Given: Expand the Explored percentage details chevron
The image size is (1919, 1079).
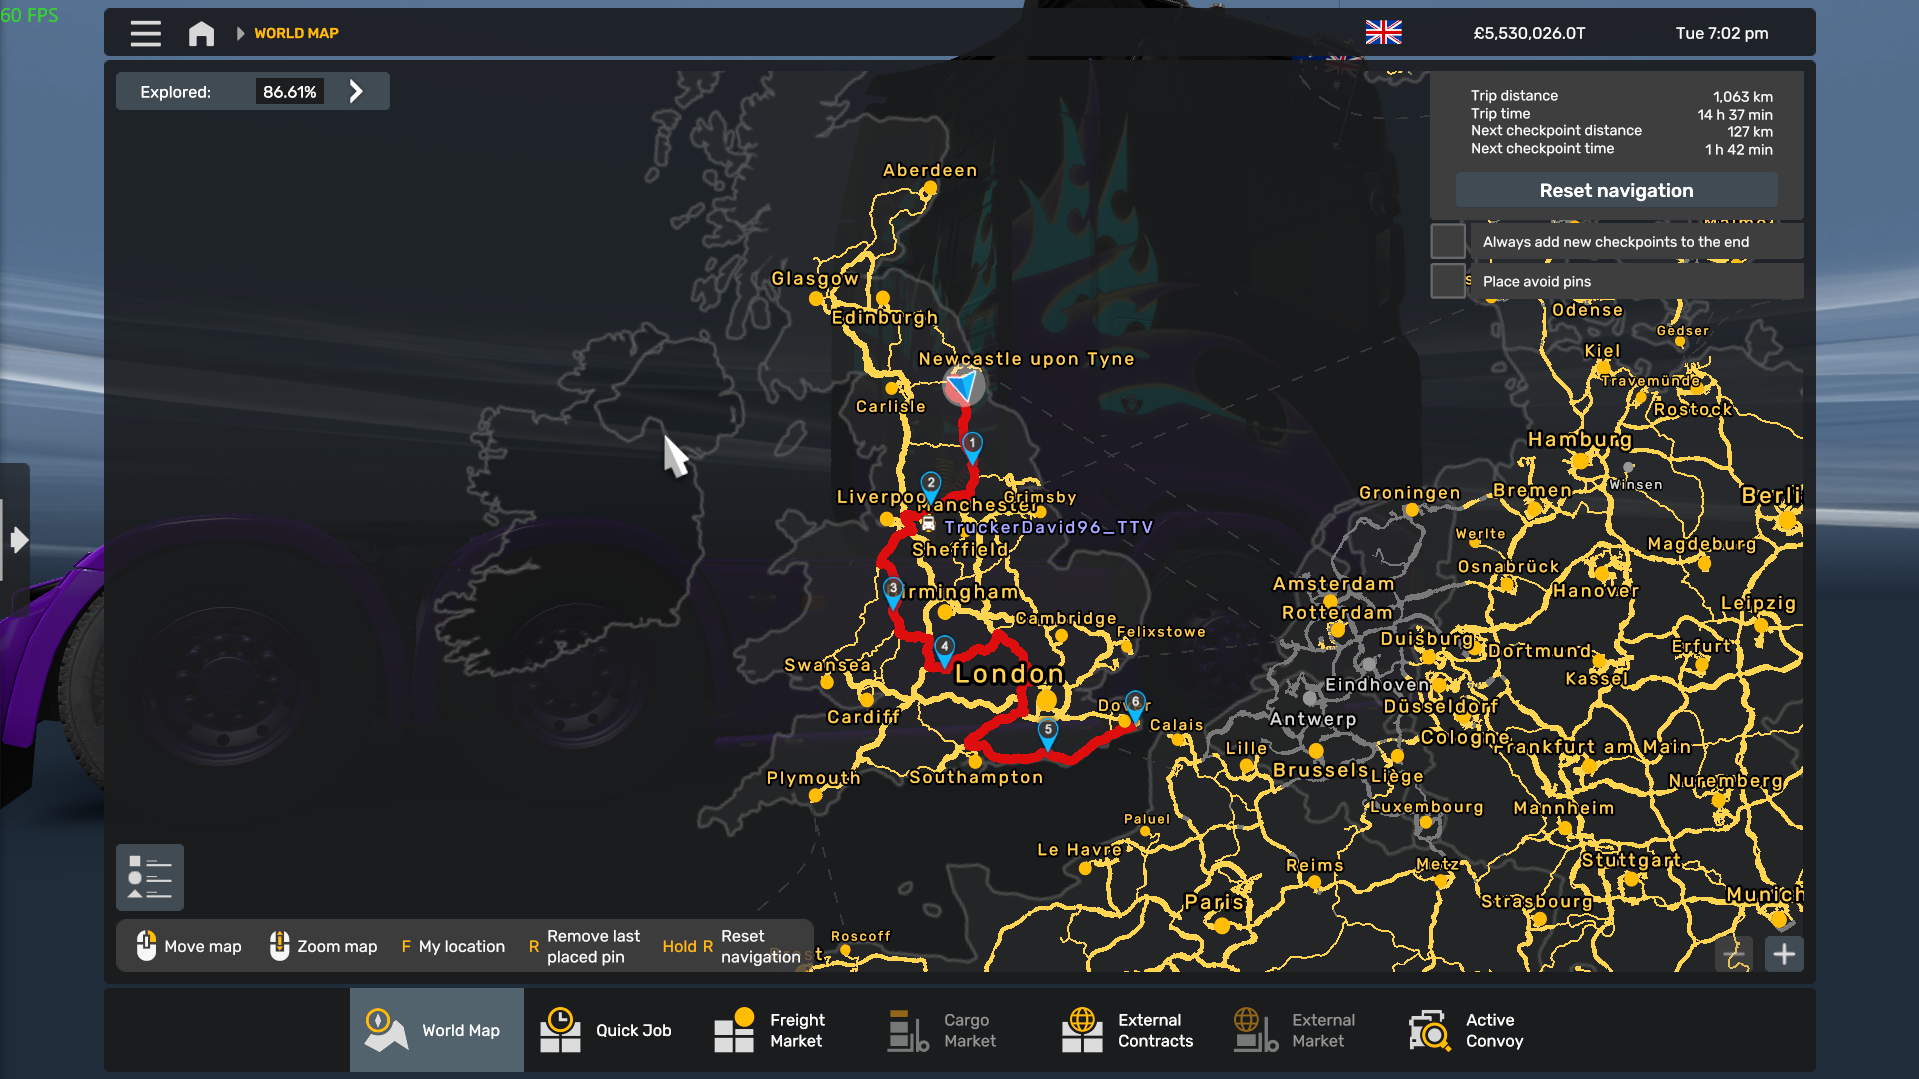Looking at the screenshot, I should coord(356,91).
